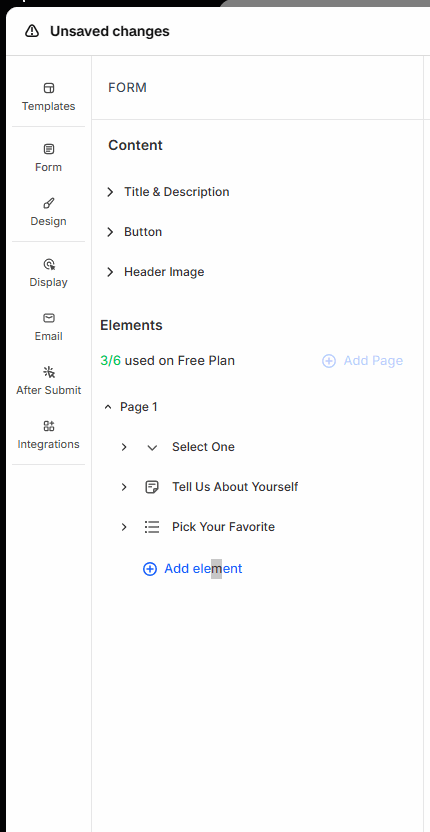430x832 pixels.
Task: Click the Title & Description label
Action: (x=177, y=192)
